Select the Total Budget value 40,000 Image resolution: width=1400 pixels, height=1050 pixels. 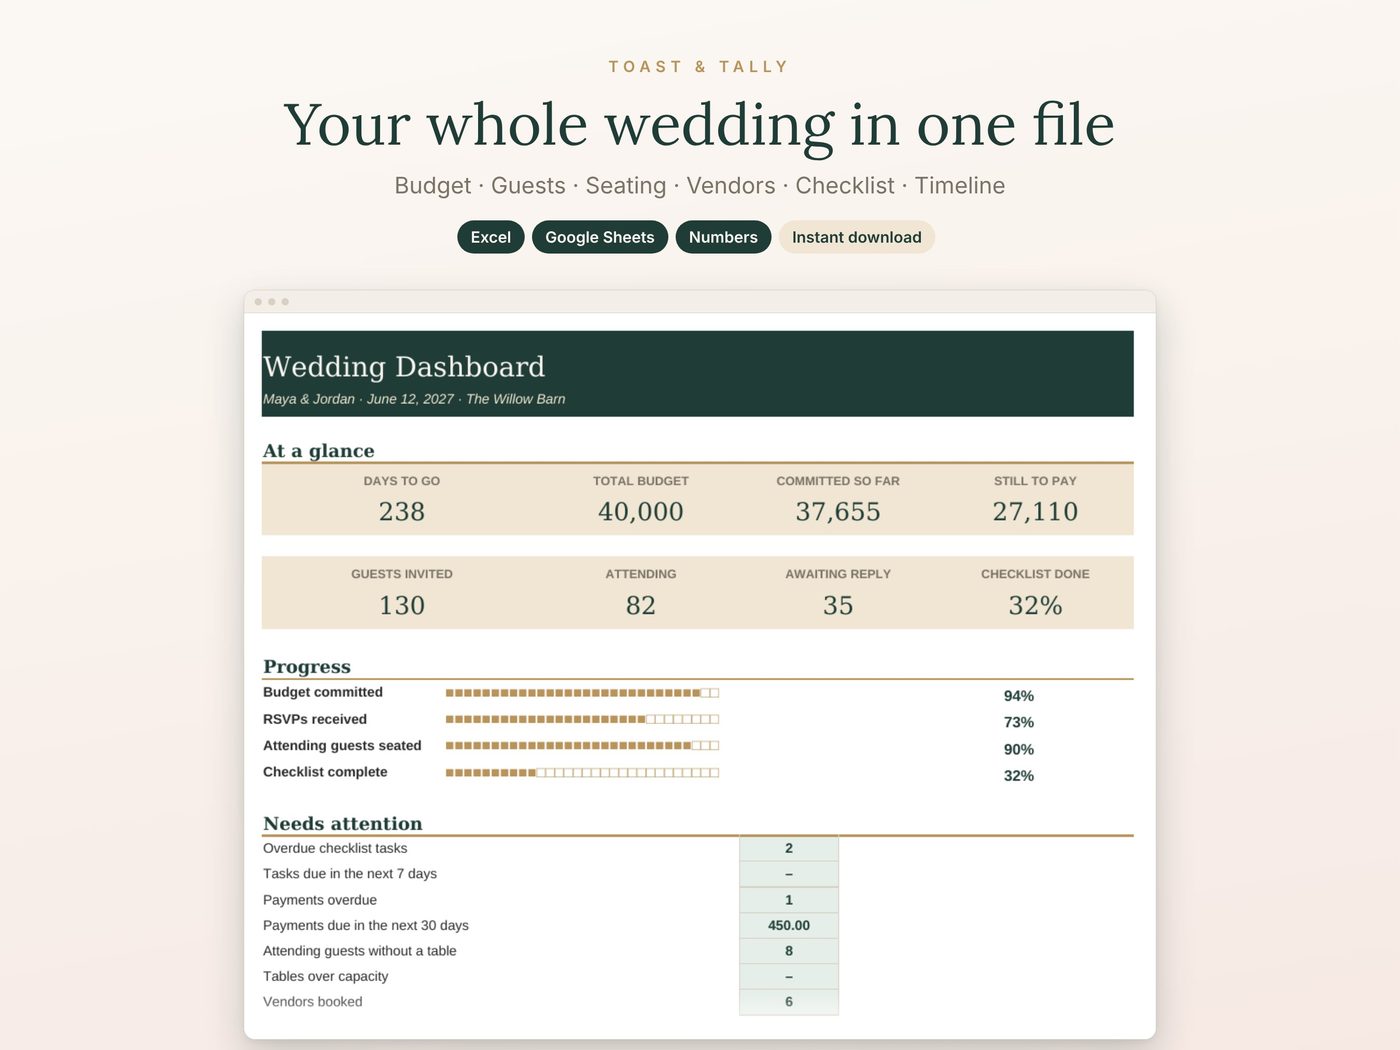[x=641, y=512]
